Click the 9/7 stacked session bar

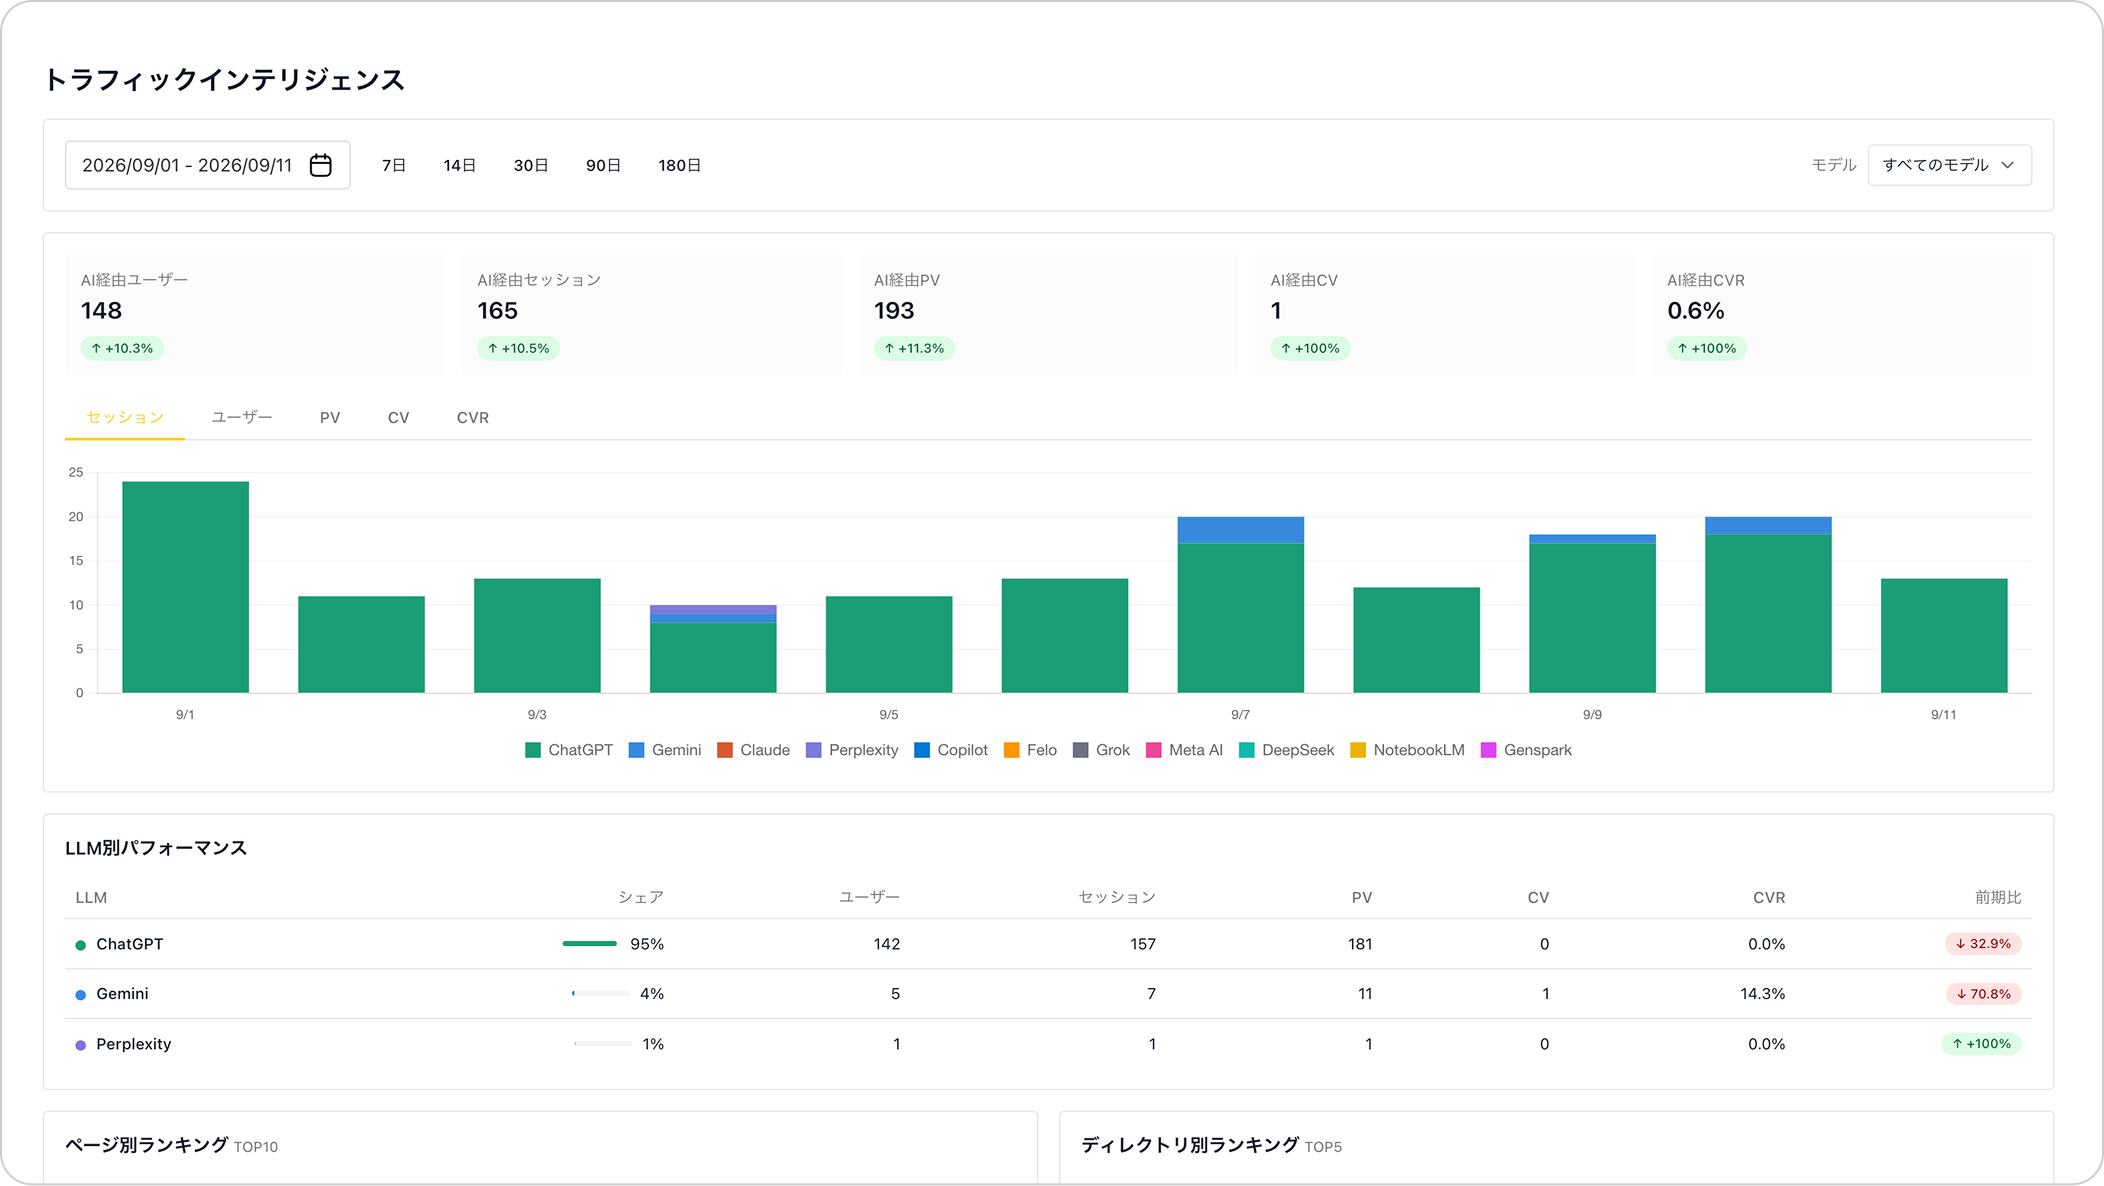pyautogui.click(x=1241, y=605)
